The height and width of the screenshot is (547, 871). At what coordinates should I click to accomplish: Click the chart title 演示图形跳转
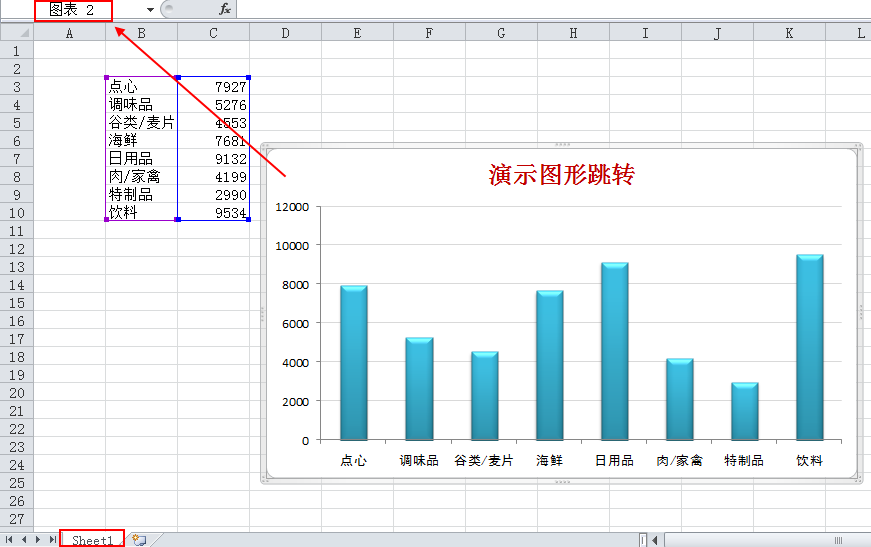coord(562,174)
